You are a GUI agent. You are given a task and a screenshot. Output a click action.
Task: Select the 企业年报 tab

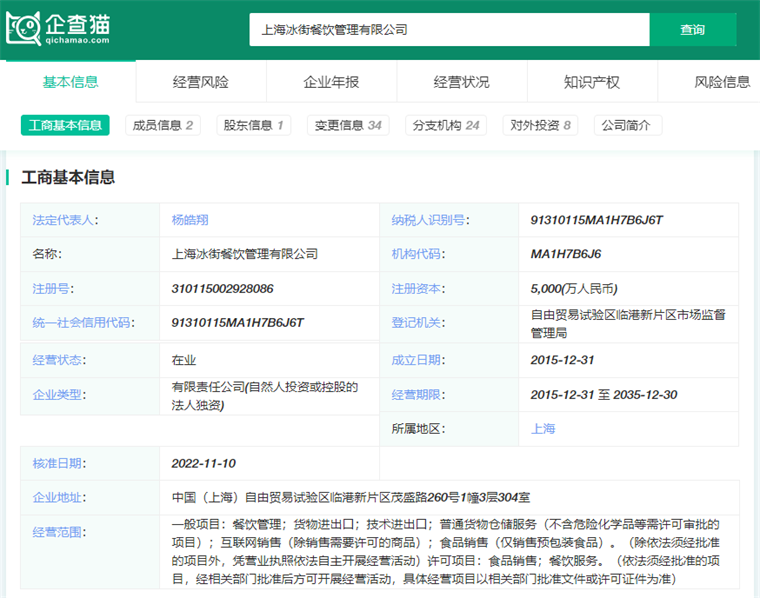tap(331, 82)
